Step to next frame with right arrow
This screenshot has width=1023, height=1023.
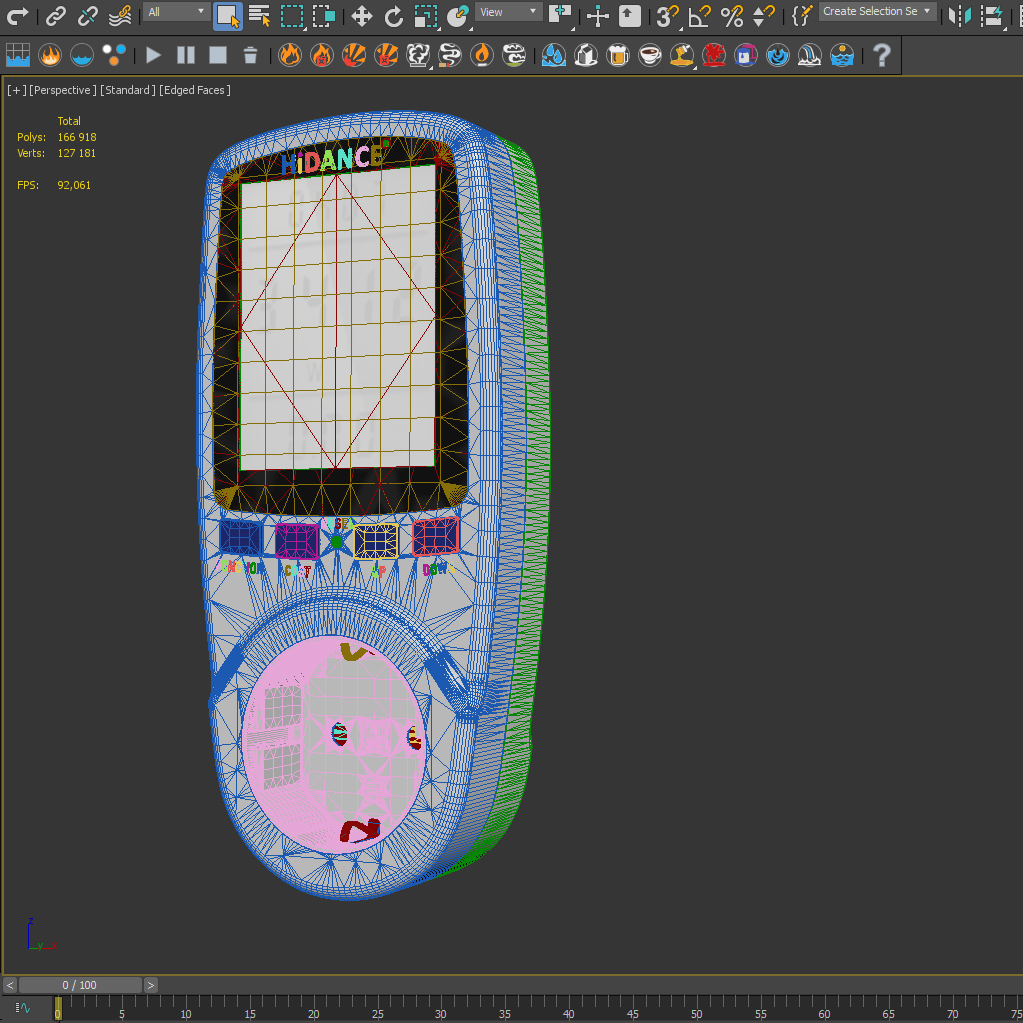click(151, 985)
